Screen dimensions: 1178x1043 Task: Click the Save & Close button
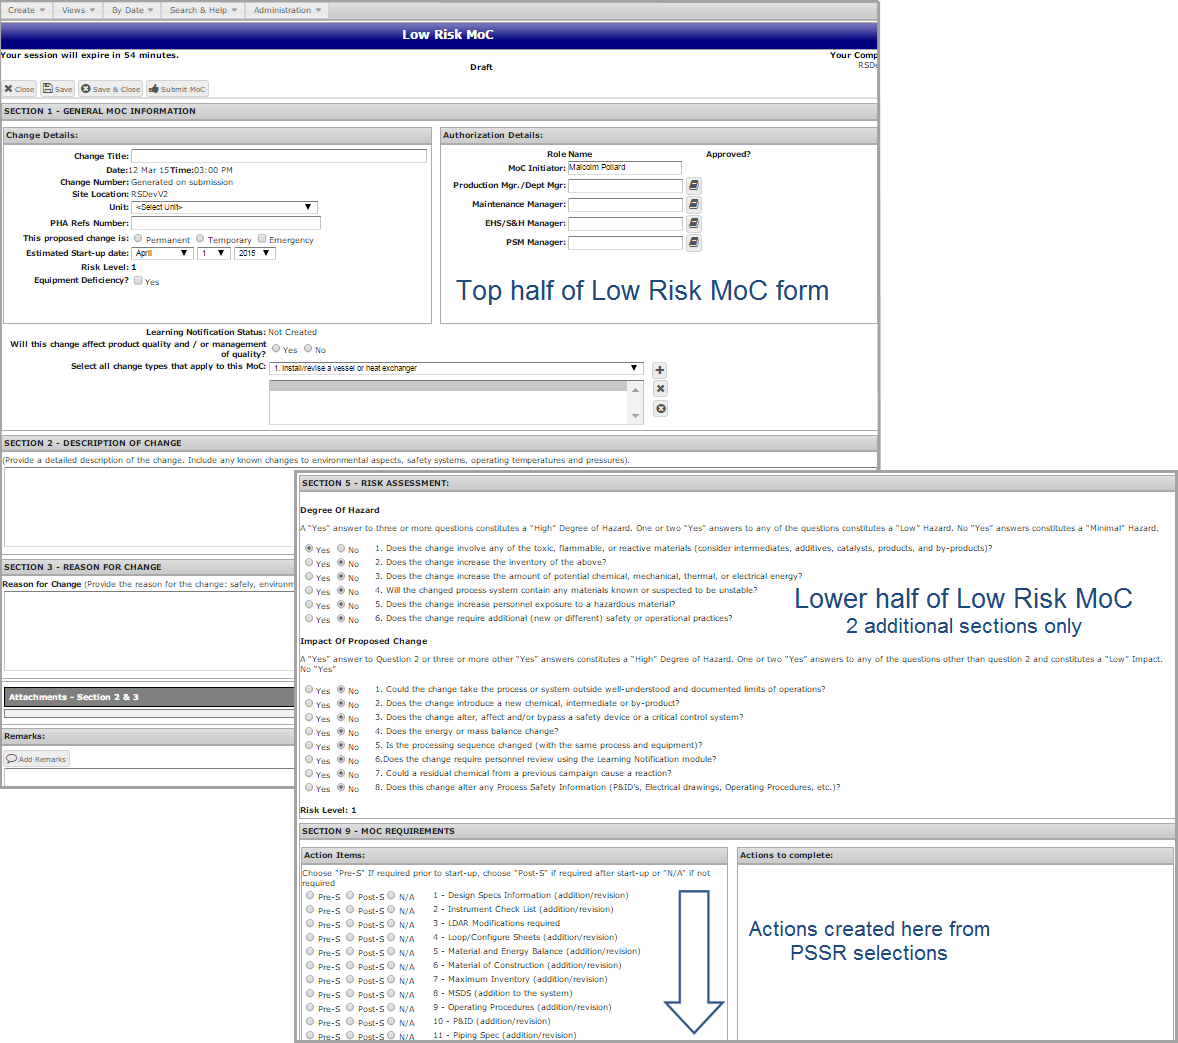111,89
